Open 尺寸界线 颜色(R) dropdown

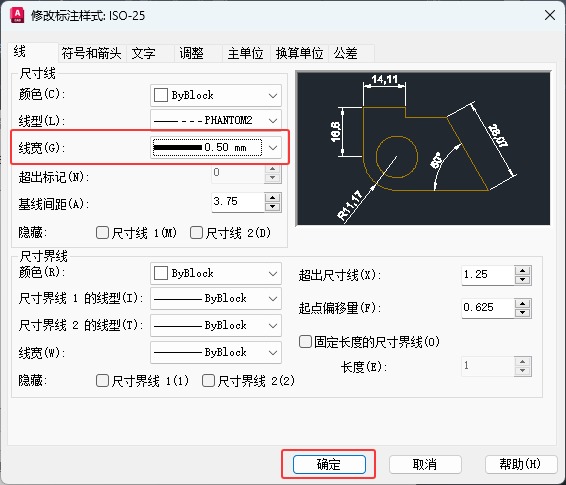pos(216,273)
